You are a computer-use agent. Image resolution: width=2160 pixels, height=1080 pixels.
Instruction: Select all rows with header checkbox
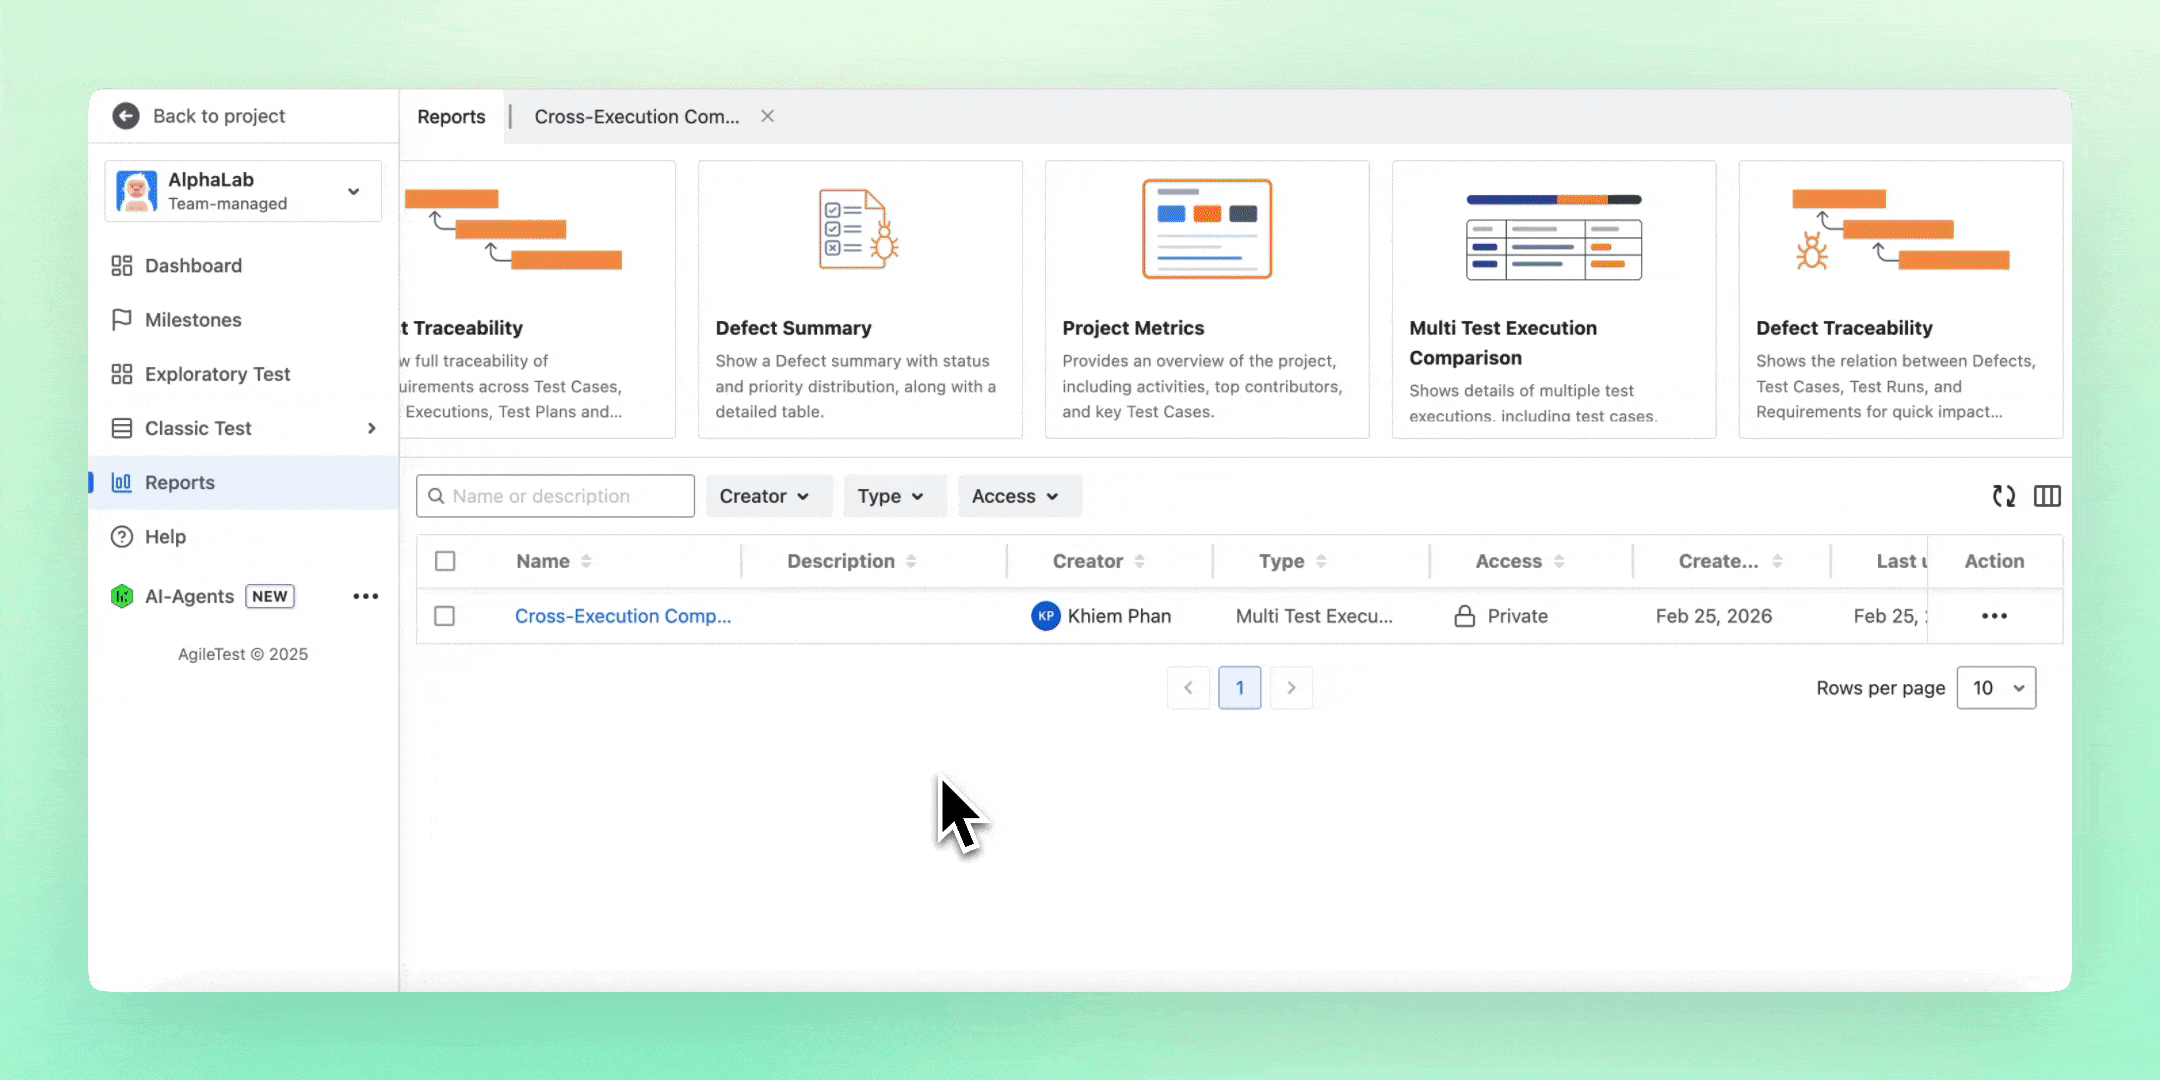(445, 562)
